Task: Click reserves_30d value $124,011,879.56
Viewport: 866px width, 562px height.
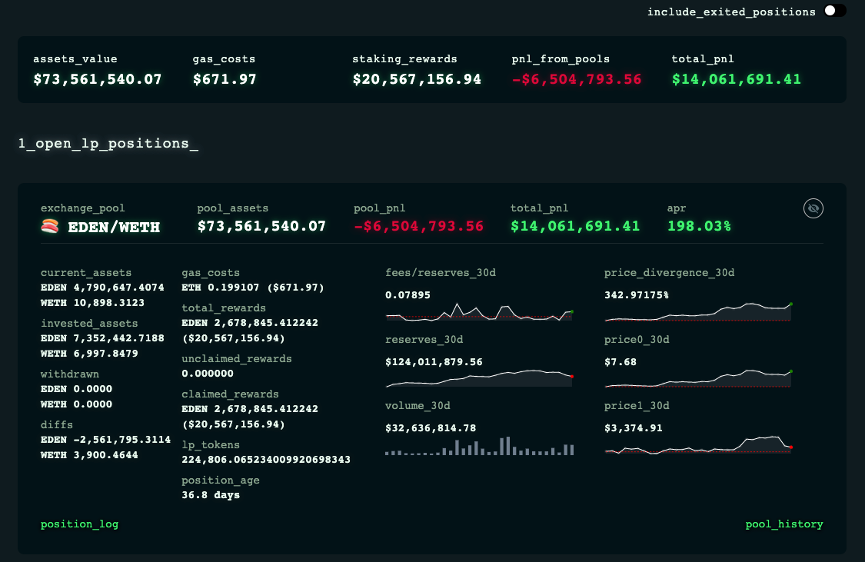Action: point(434,362)
